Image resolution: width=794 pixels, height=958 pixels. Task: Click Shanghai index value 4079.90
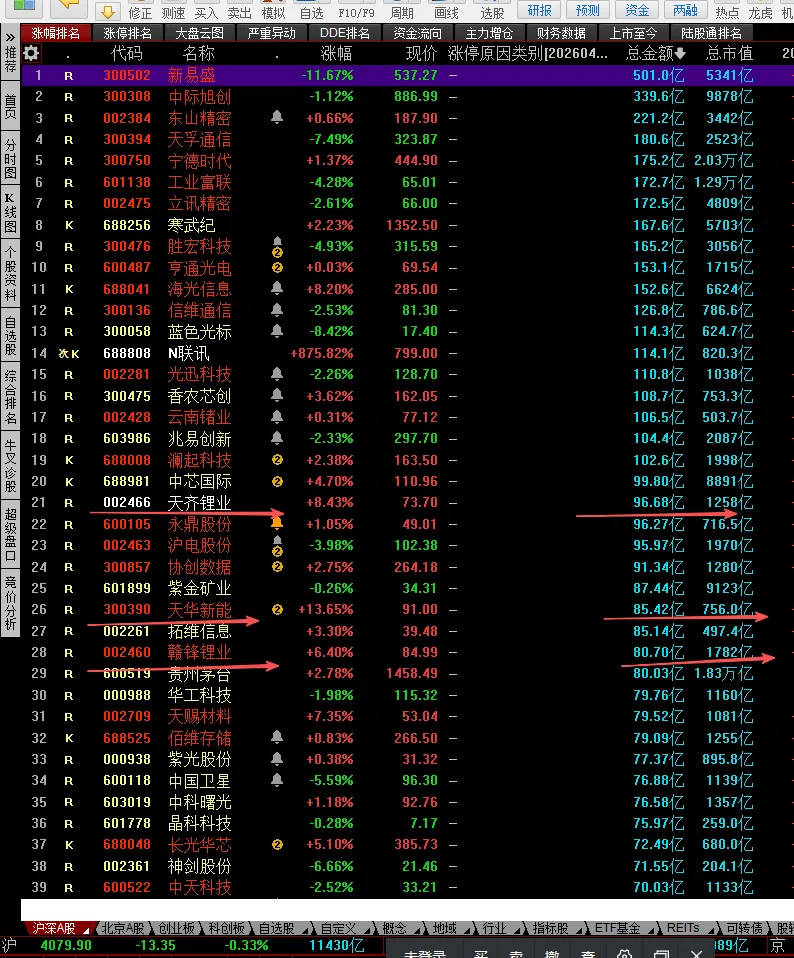66,946
